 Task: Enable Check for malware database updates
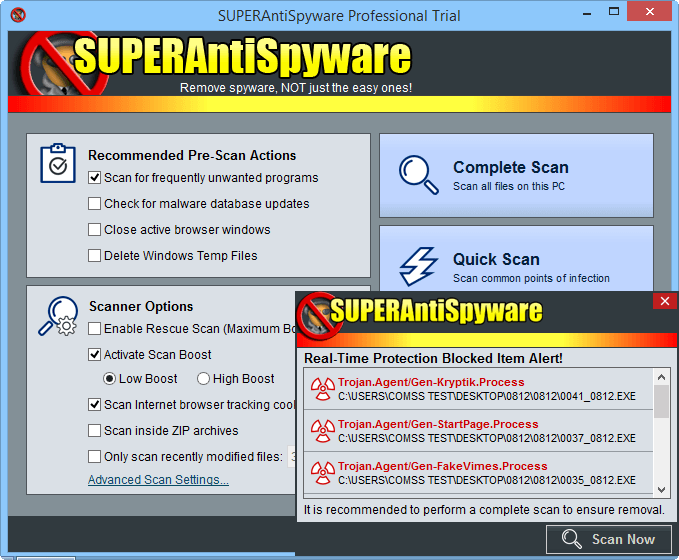pos(94,204)
